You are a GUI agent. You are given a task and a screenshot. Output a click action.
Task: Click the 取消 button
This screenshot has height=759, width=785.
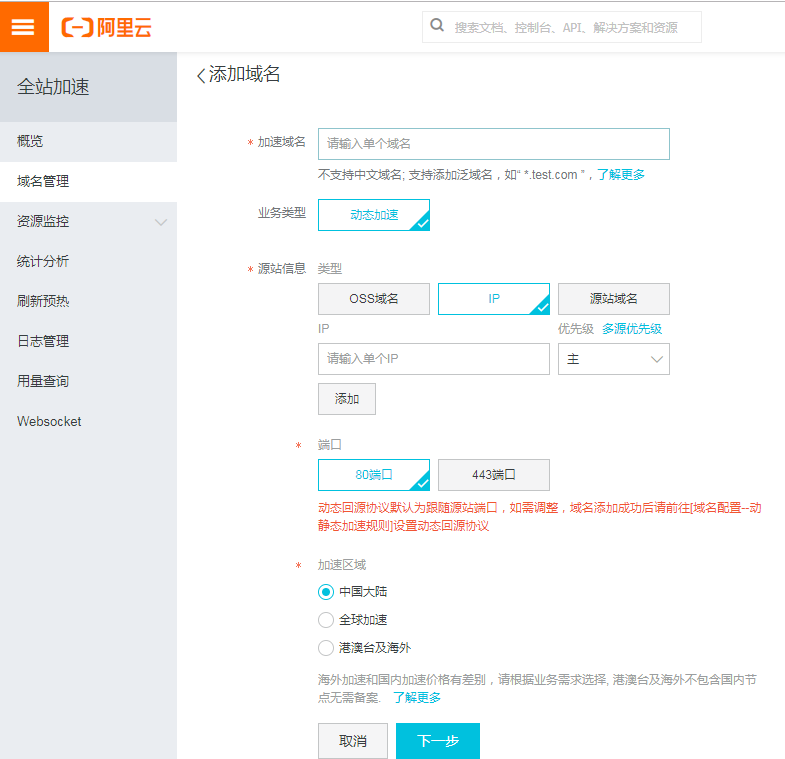coord(352,741)
